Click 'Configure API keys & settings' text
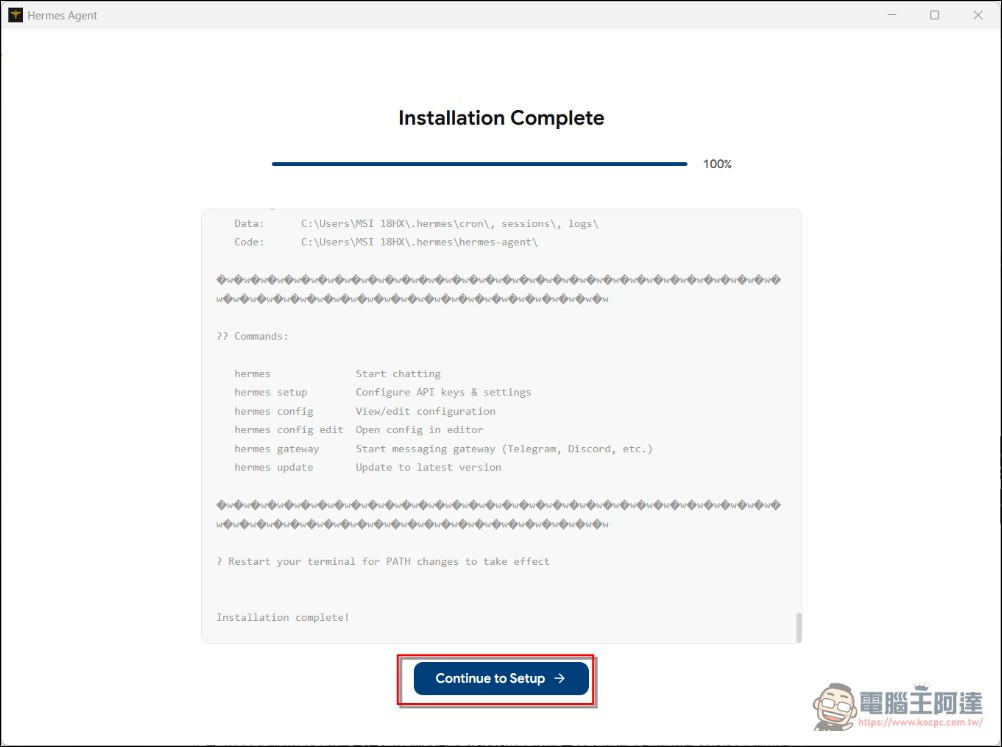The height and width of the screenshot is (747, 1002). (x=443, y=392)
